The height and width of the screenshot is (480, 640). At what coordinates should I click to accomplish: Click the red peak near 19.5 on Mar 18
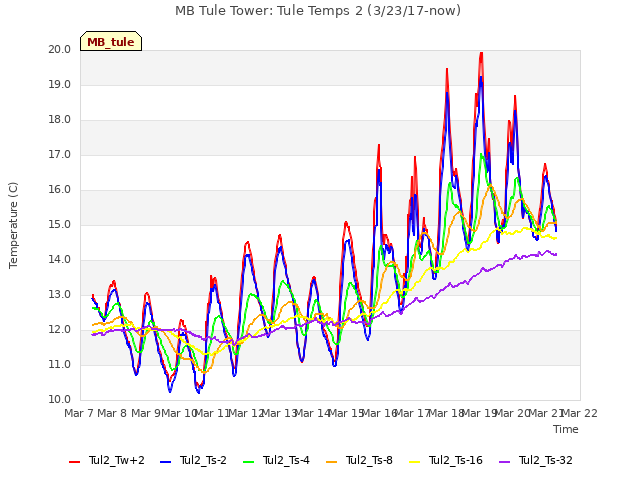447,70
